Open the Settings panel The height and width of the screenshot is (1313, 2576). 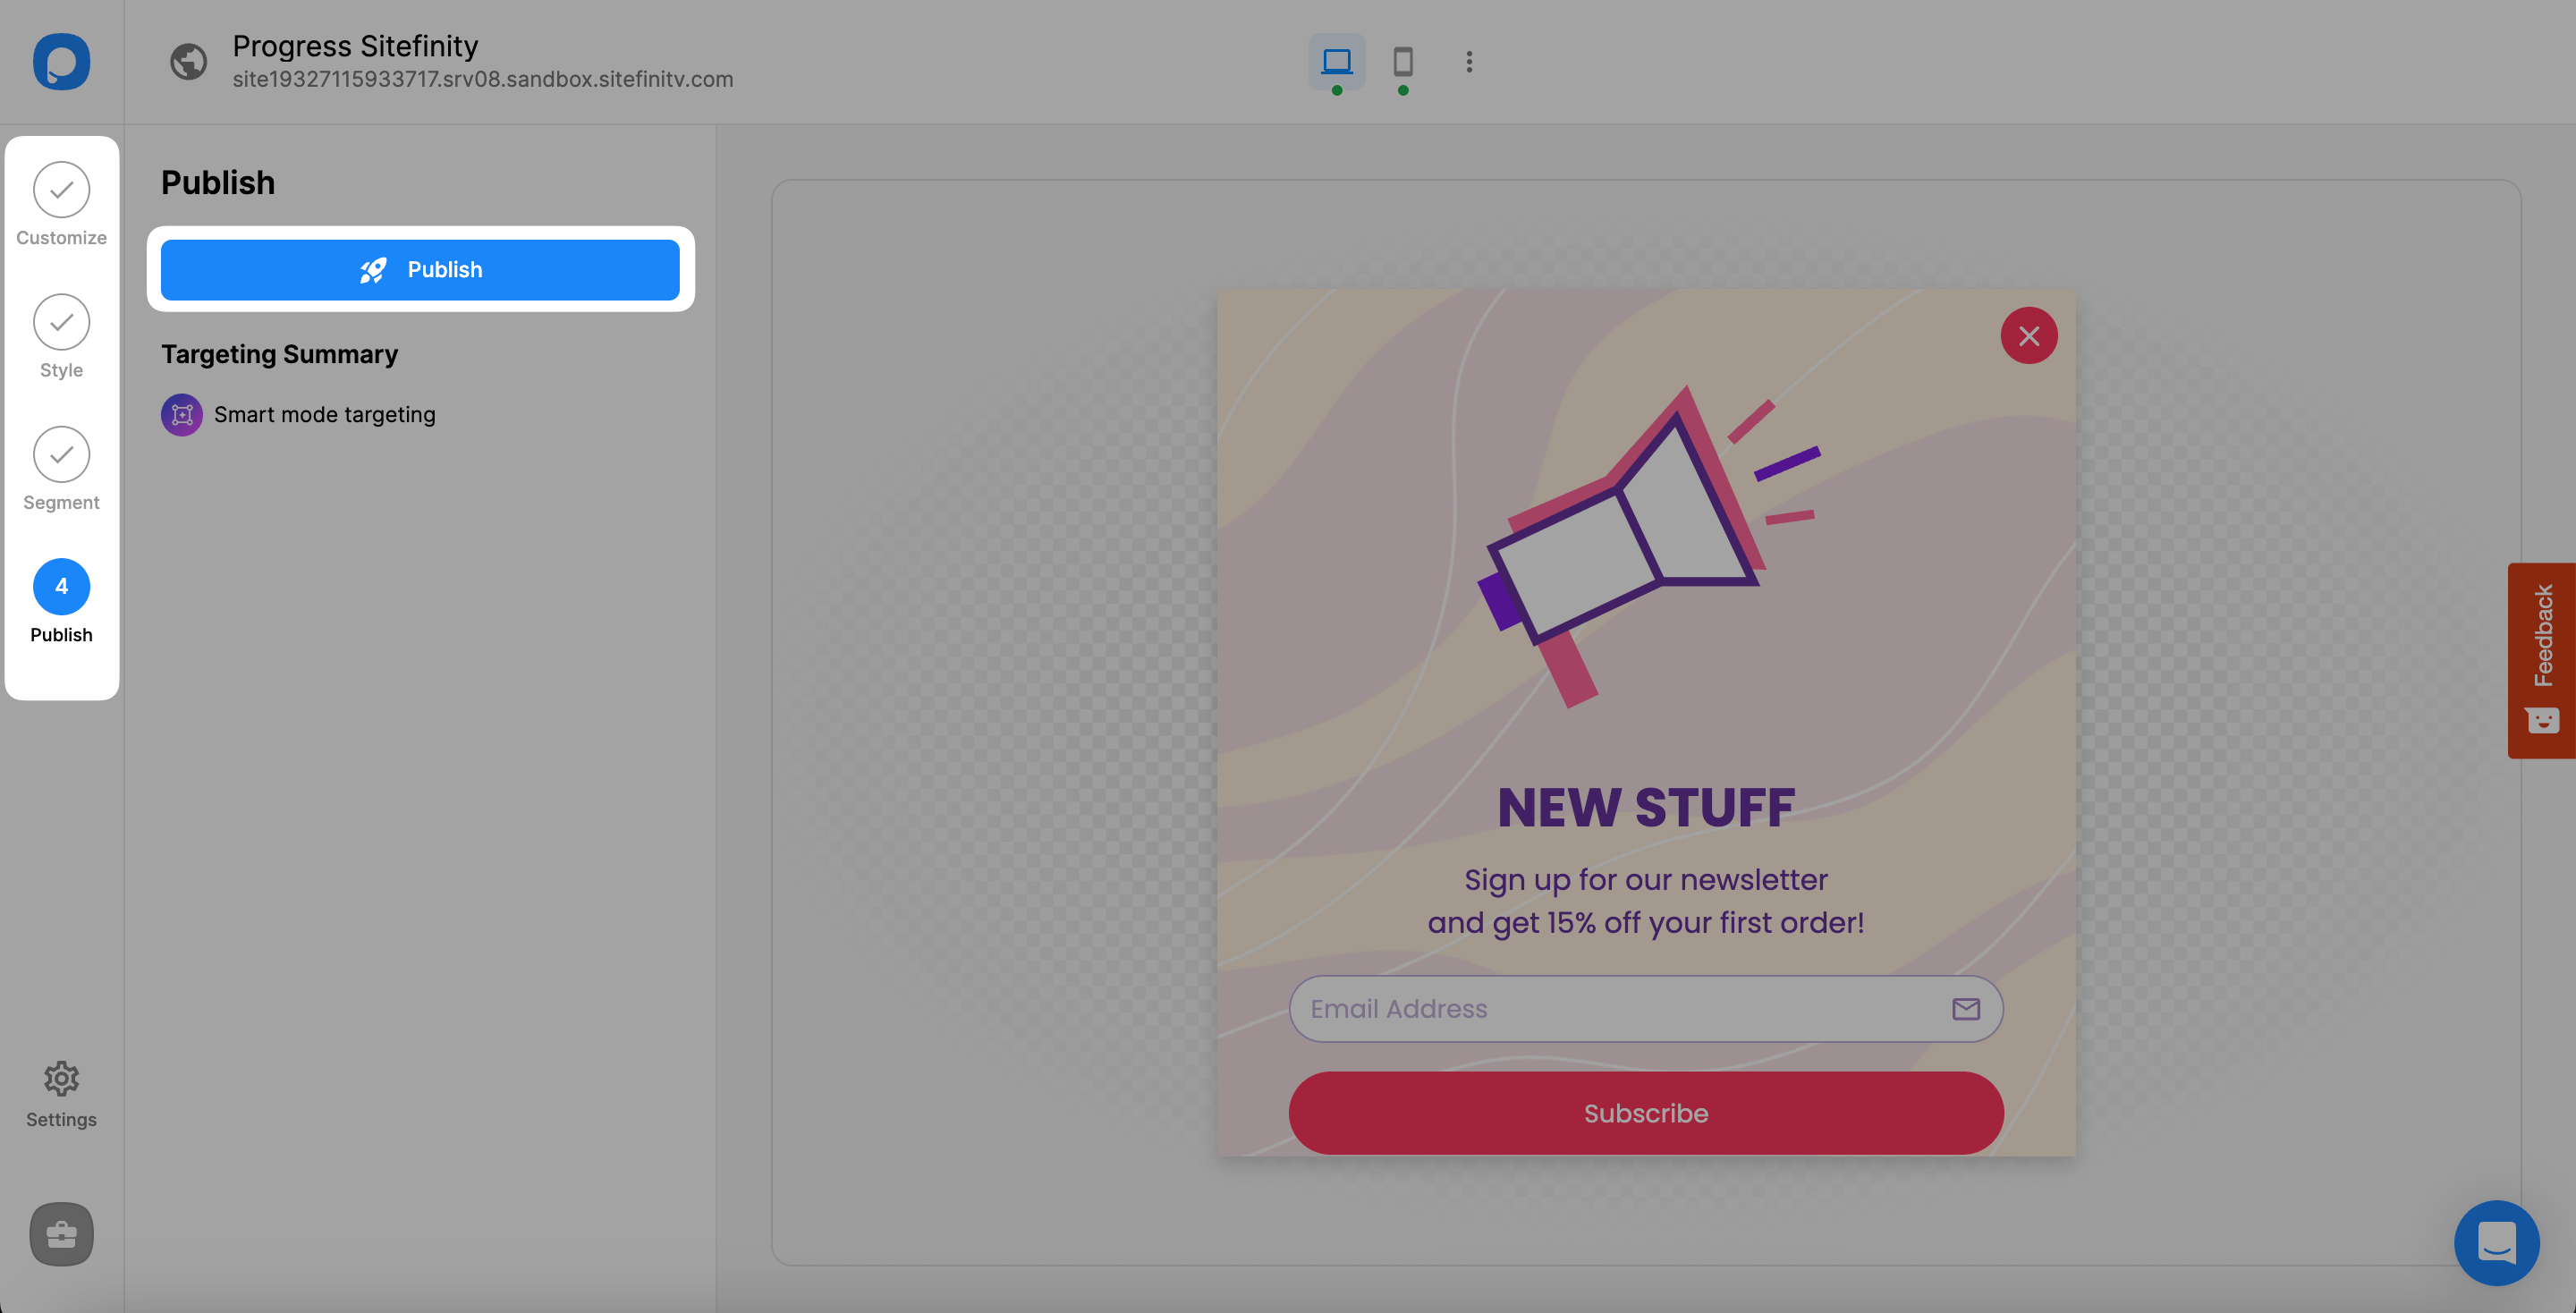(x=60, y=1090)
